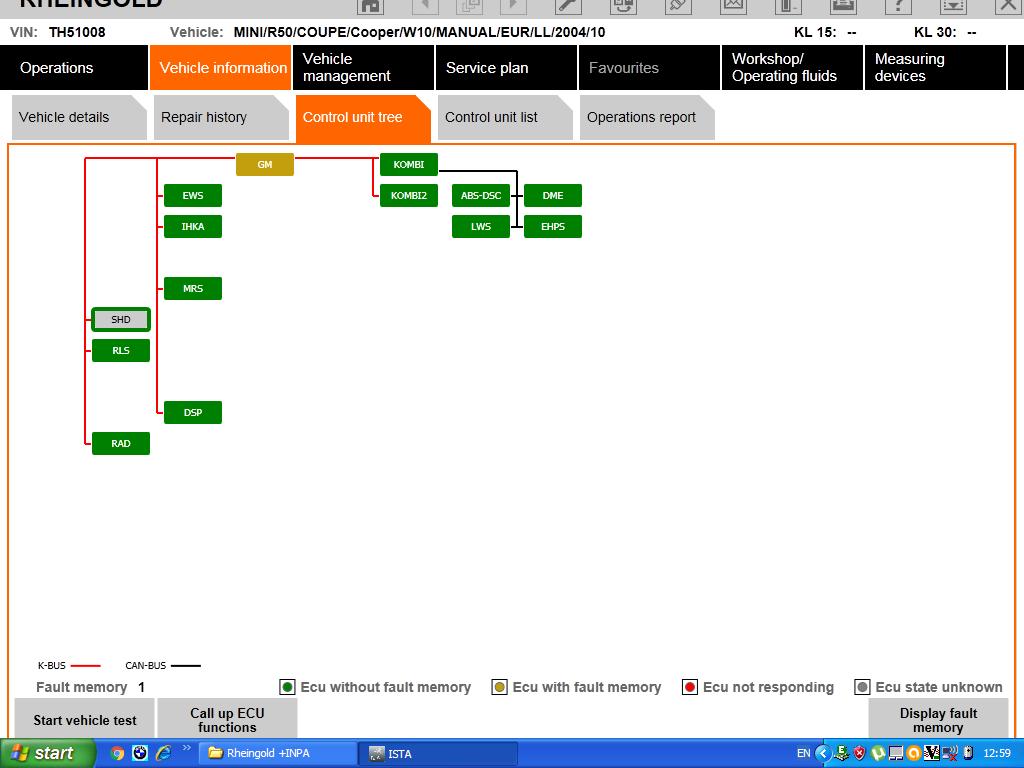Click yellow 'Ecu with fault memory' legend swatch

click(499, 687)
